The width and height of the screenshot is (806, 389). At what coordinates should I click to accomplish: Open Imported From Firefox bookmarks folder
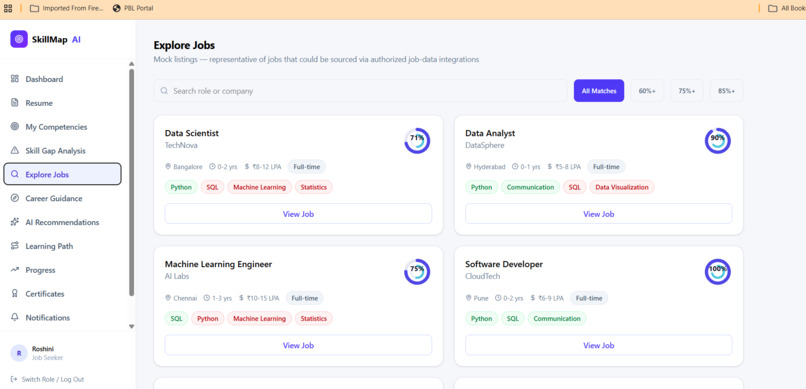[x=66, y=8]
